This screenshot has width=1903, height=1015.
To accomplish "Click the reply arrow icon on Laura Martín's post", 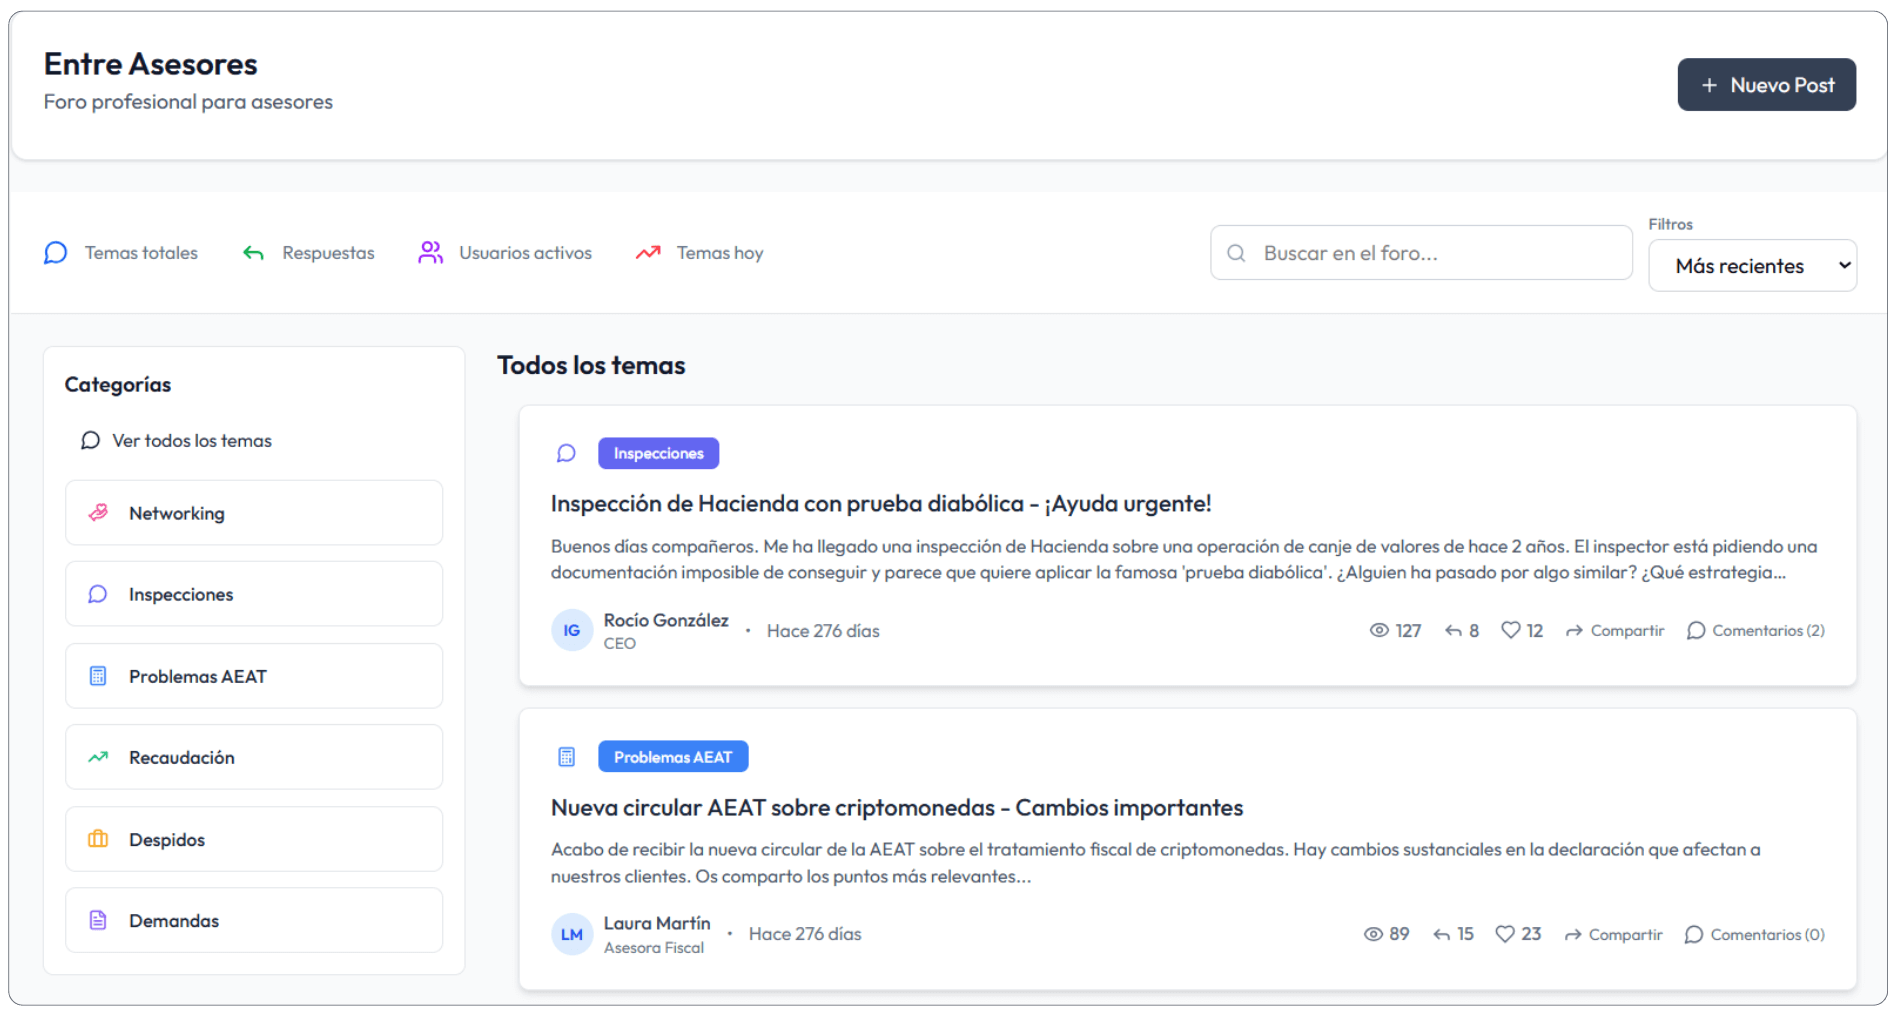I will pos(1441,934).
